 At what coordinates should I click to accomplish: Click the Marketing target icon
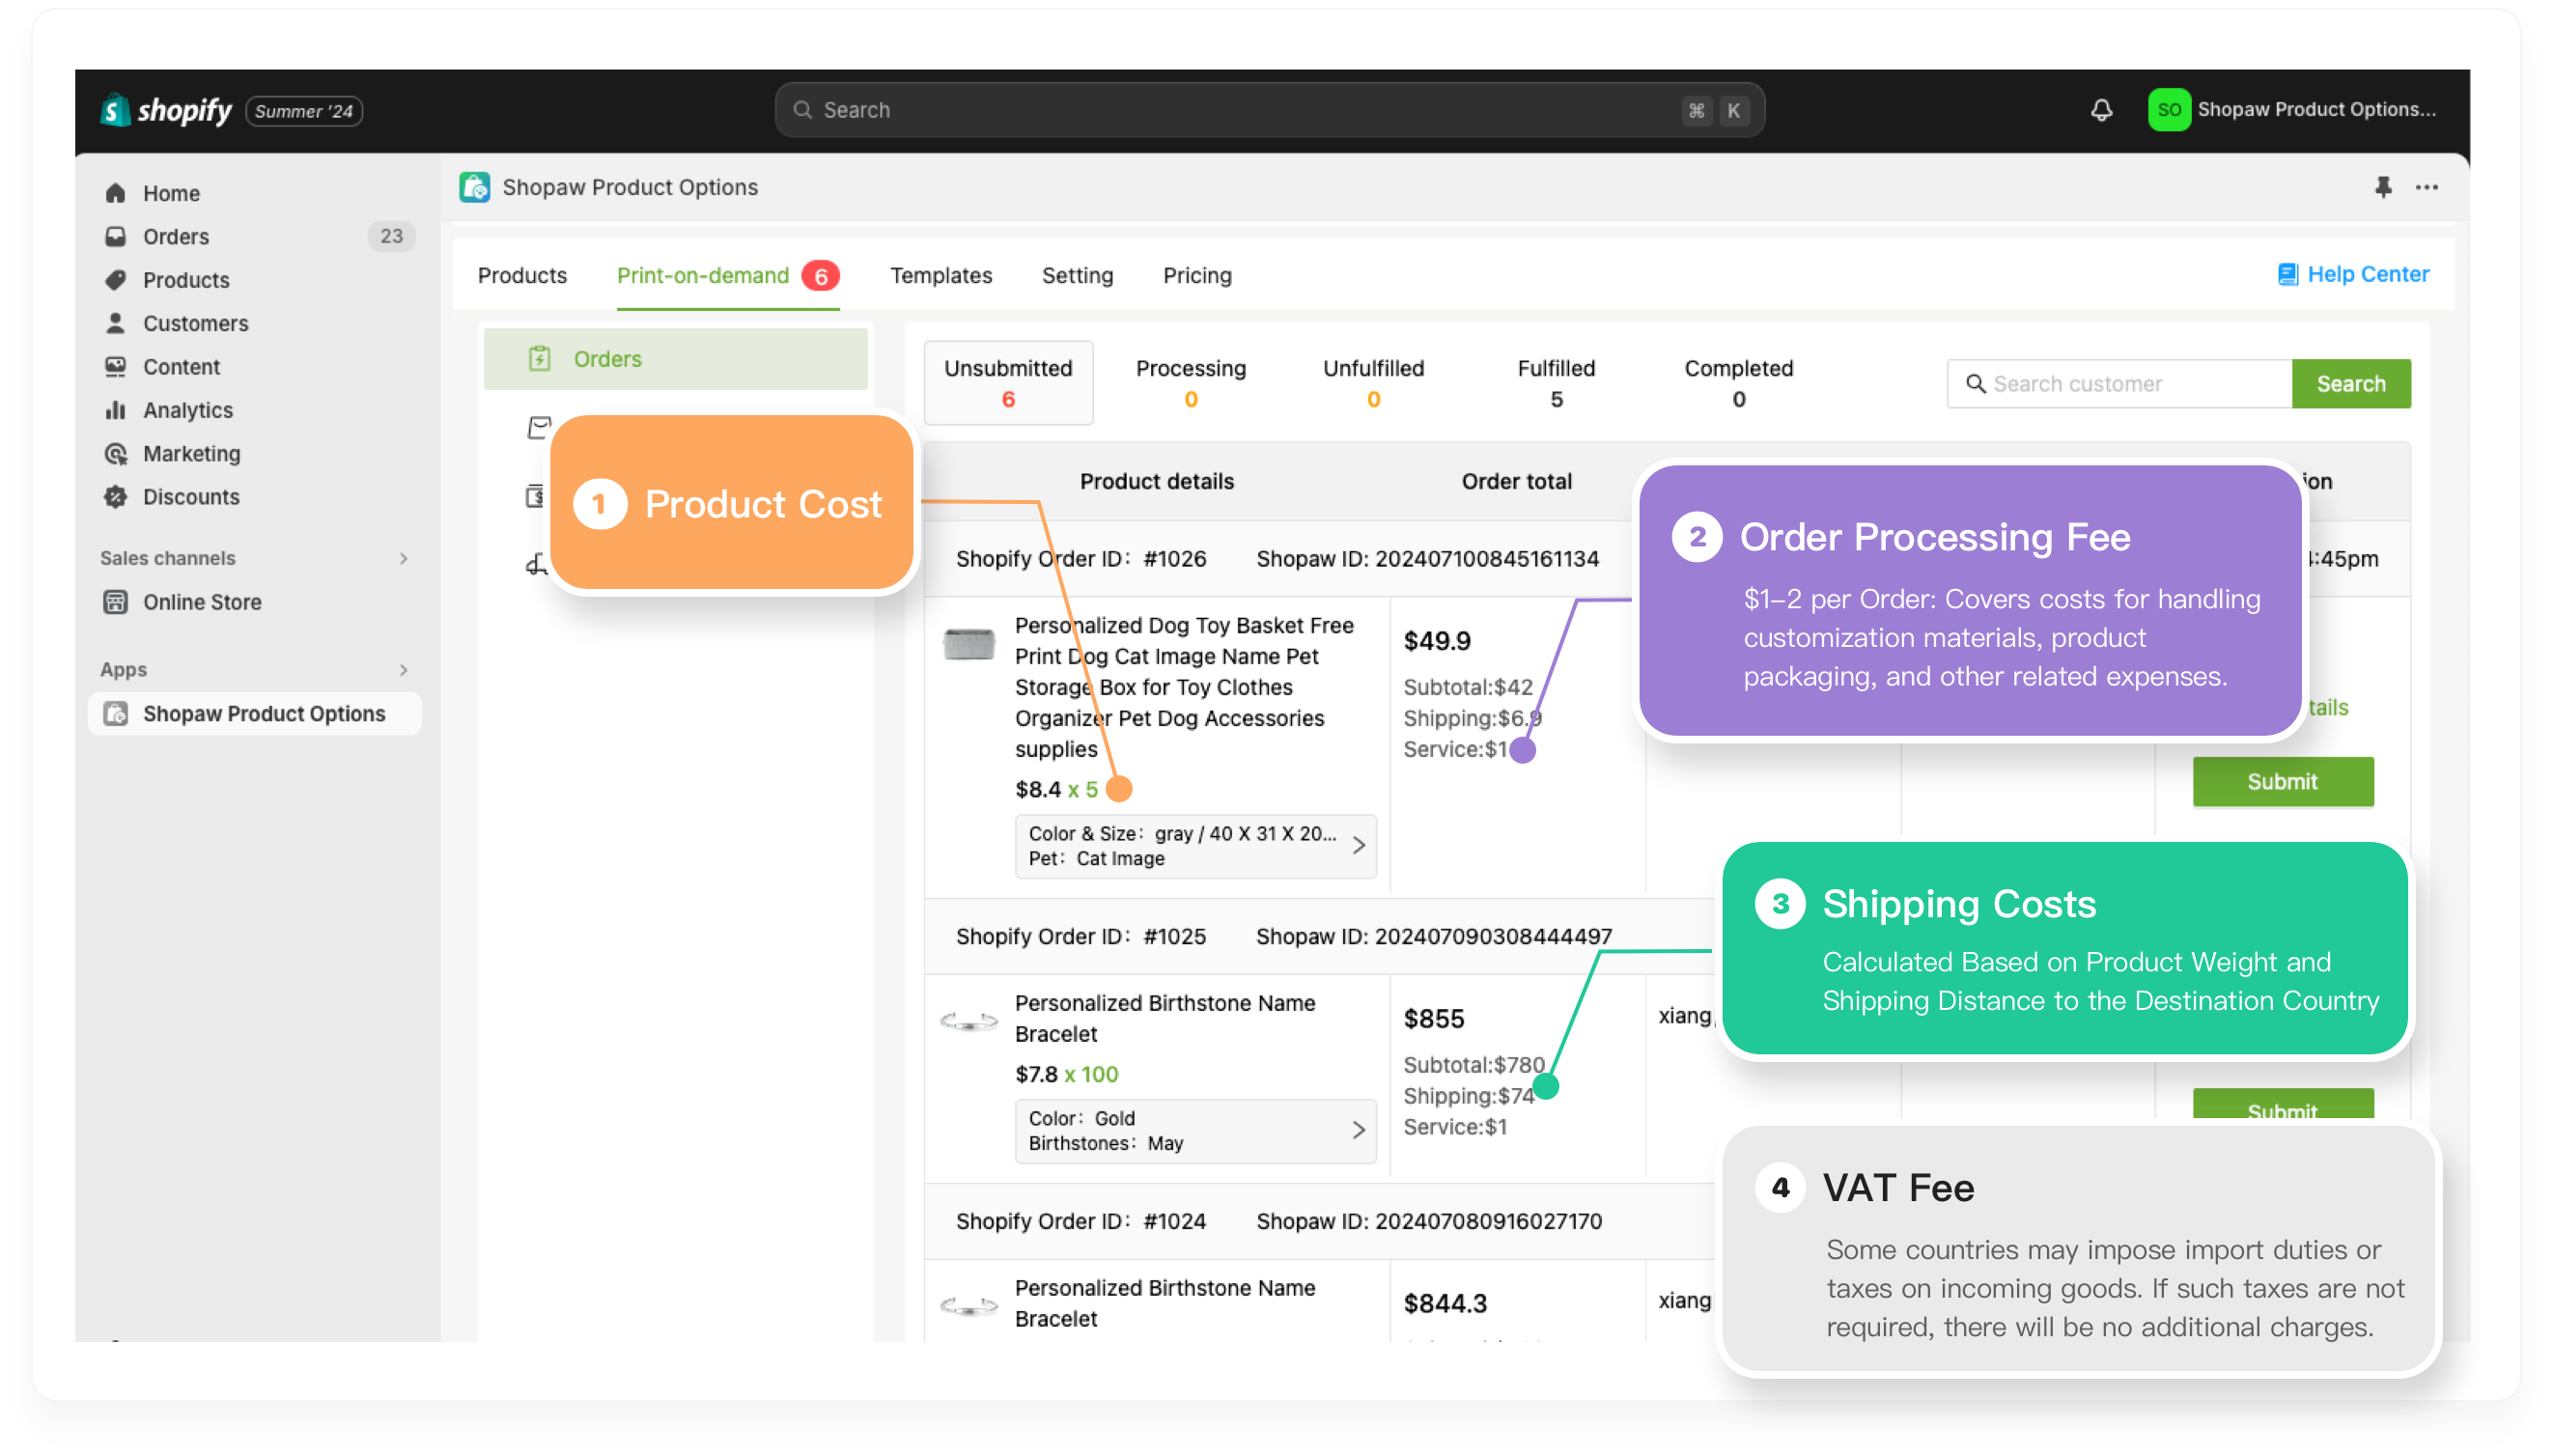point(116,454)
